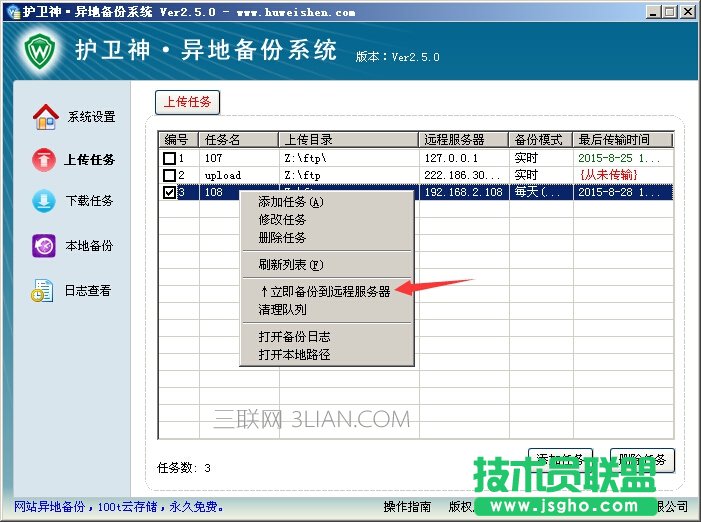Click 清理队列 in the context menu

(x=282, y=310)
